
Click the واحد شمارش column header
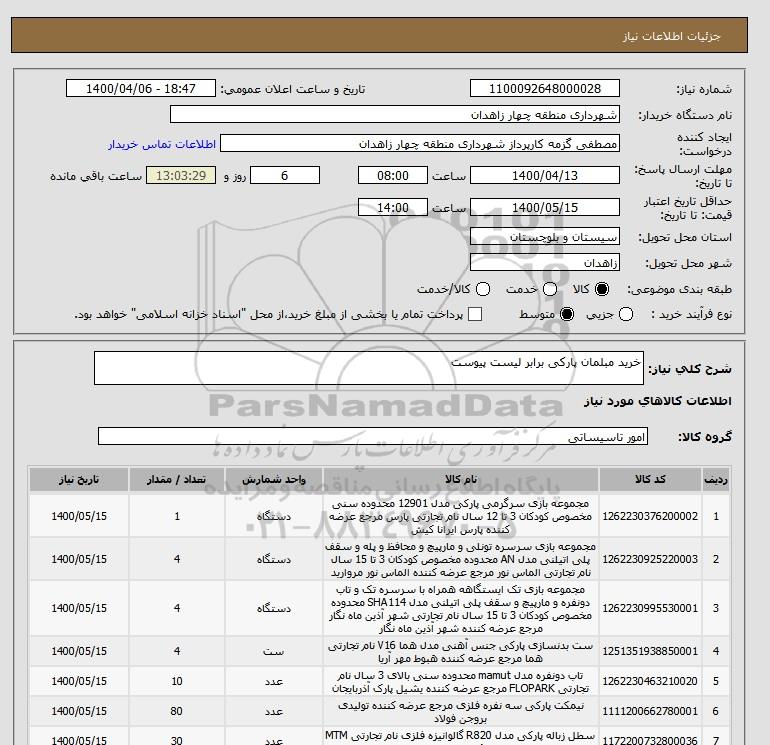click(x=274, y=480)
